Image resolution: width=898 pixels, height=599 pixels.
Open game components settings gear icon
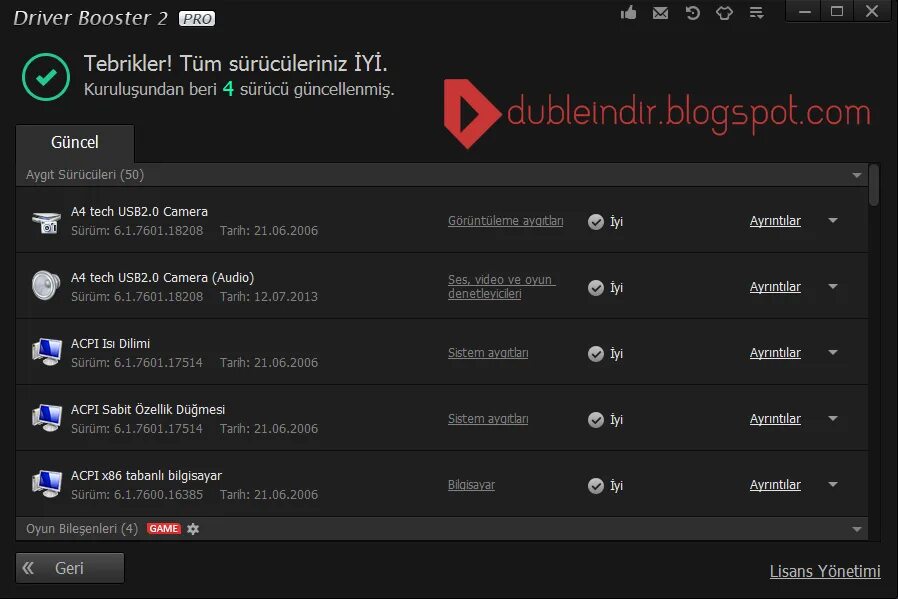(x=193, y=529)
